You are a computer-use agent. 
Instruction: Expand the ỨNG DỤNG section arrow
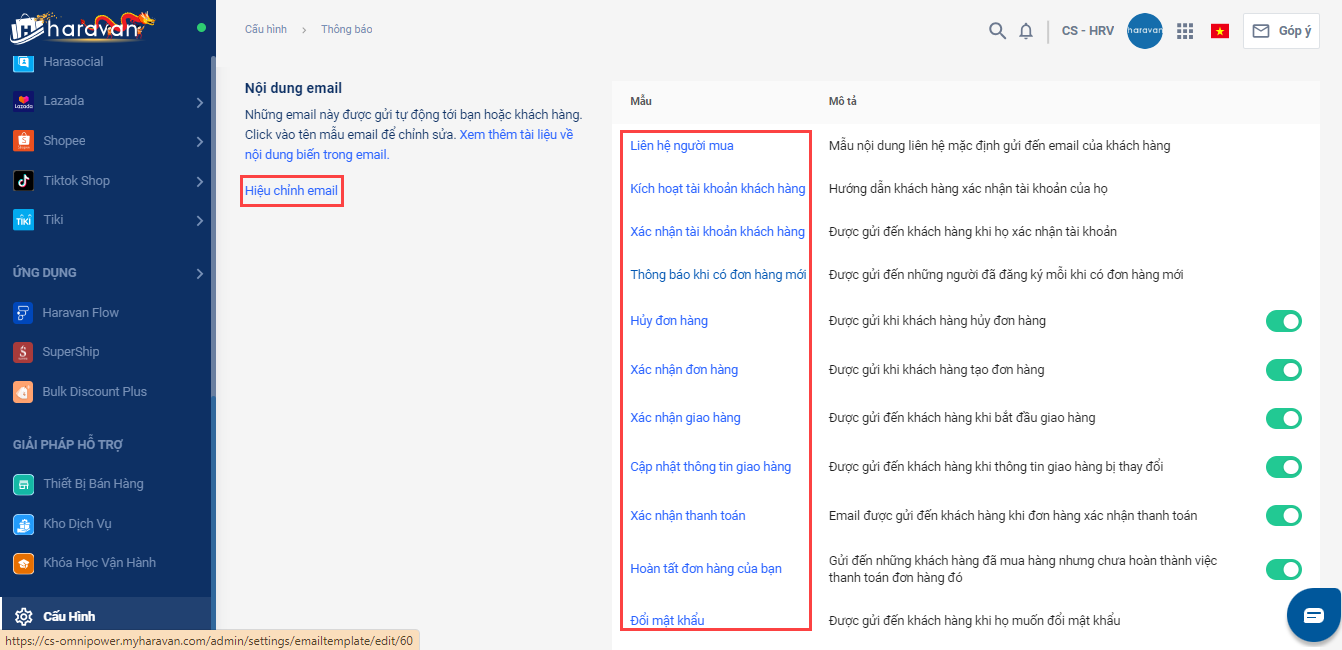pos(199,273)
